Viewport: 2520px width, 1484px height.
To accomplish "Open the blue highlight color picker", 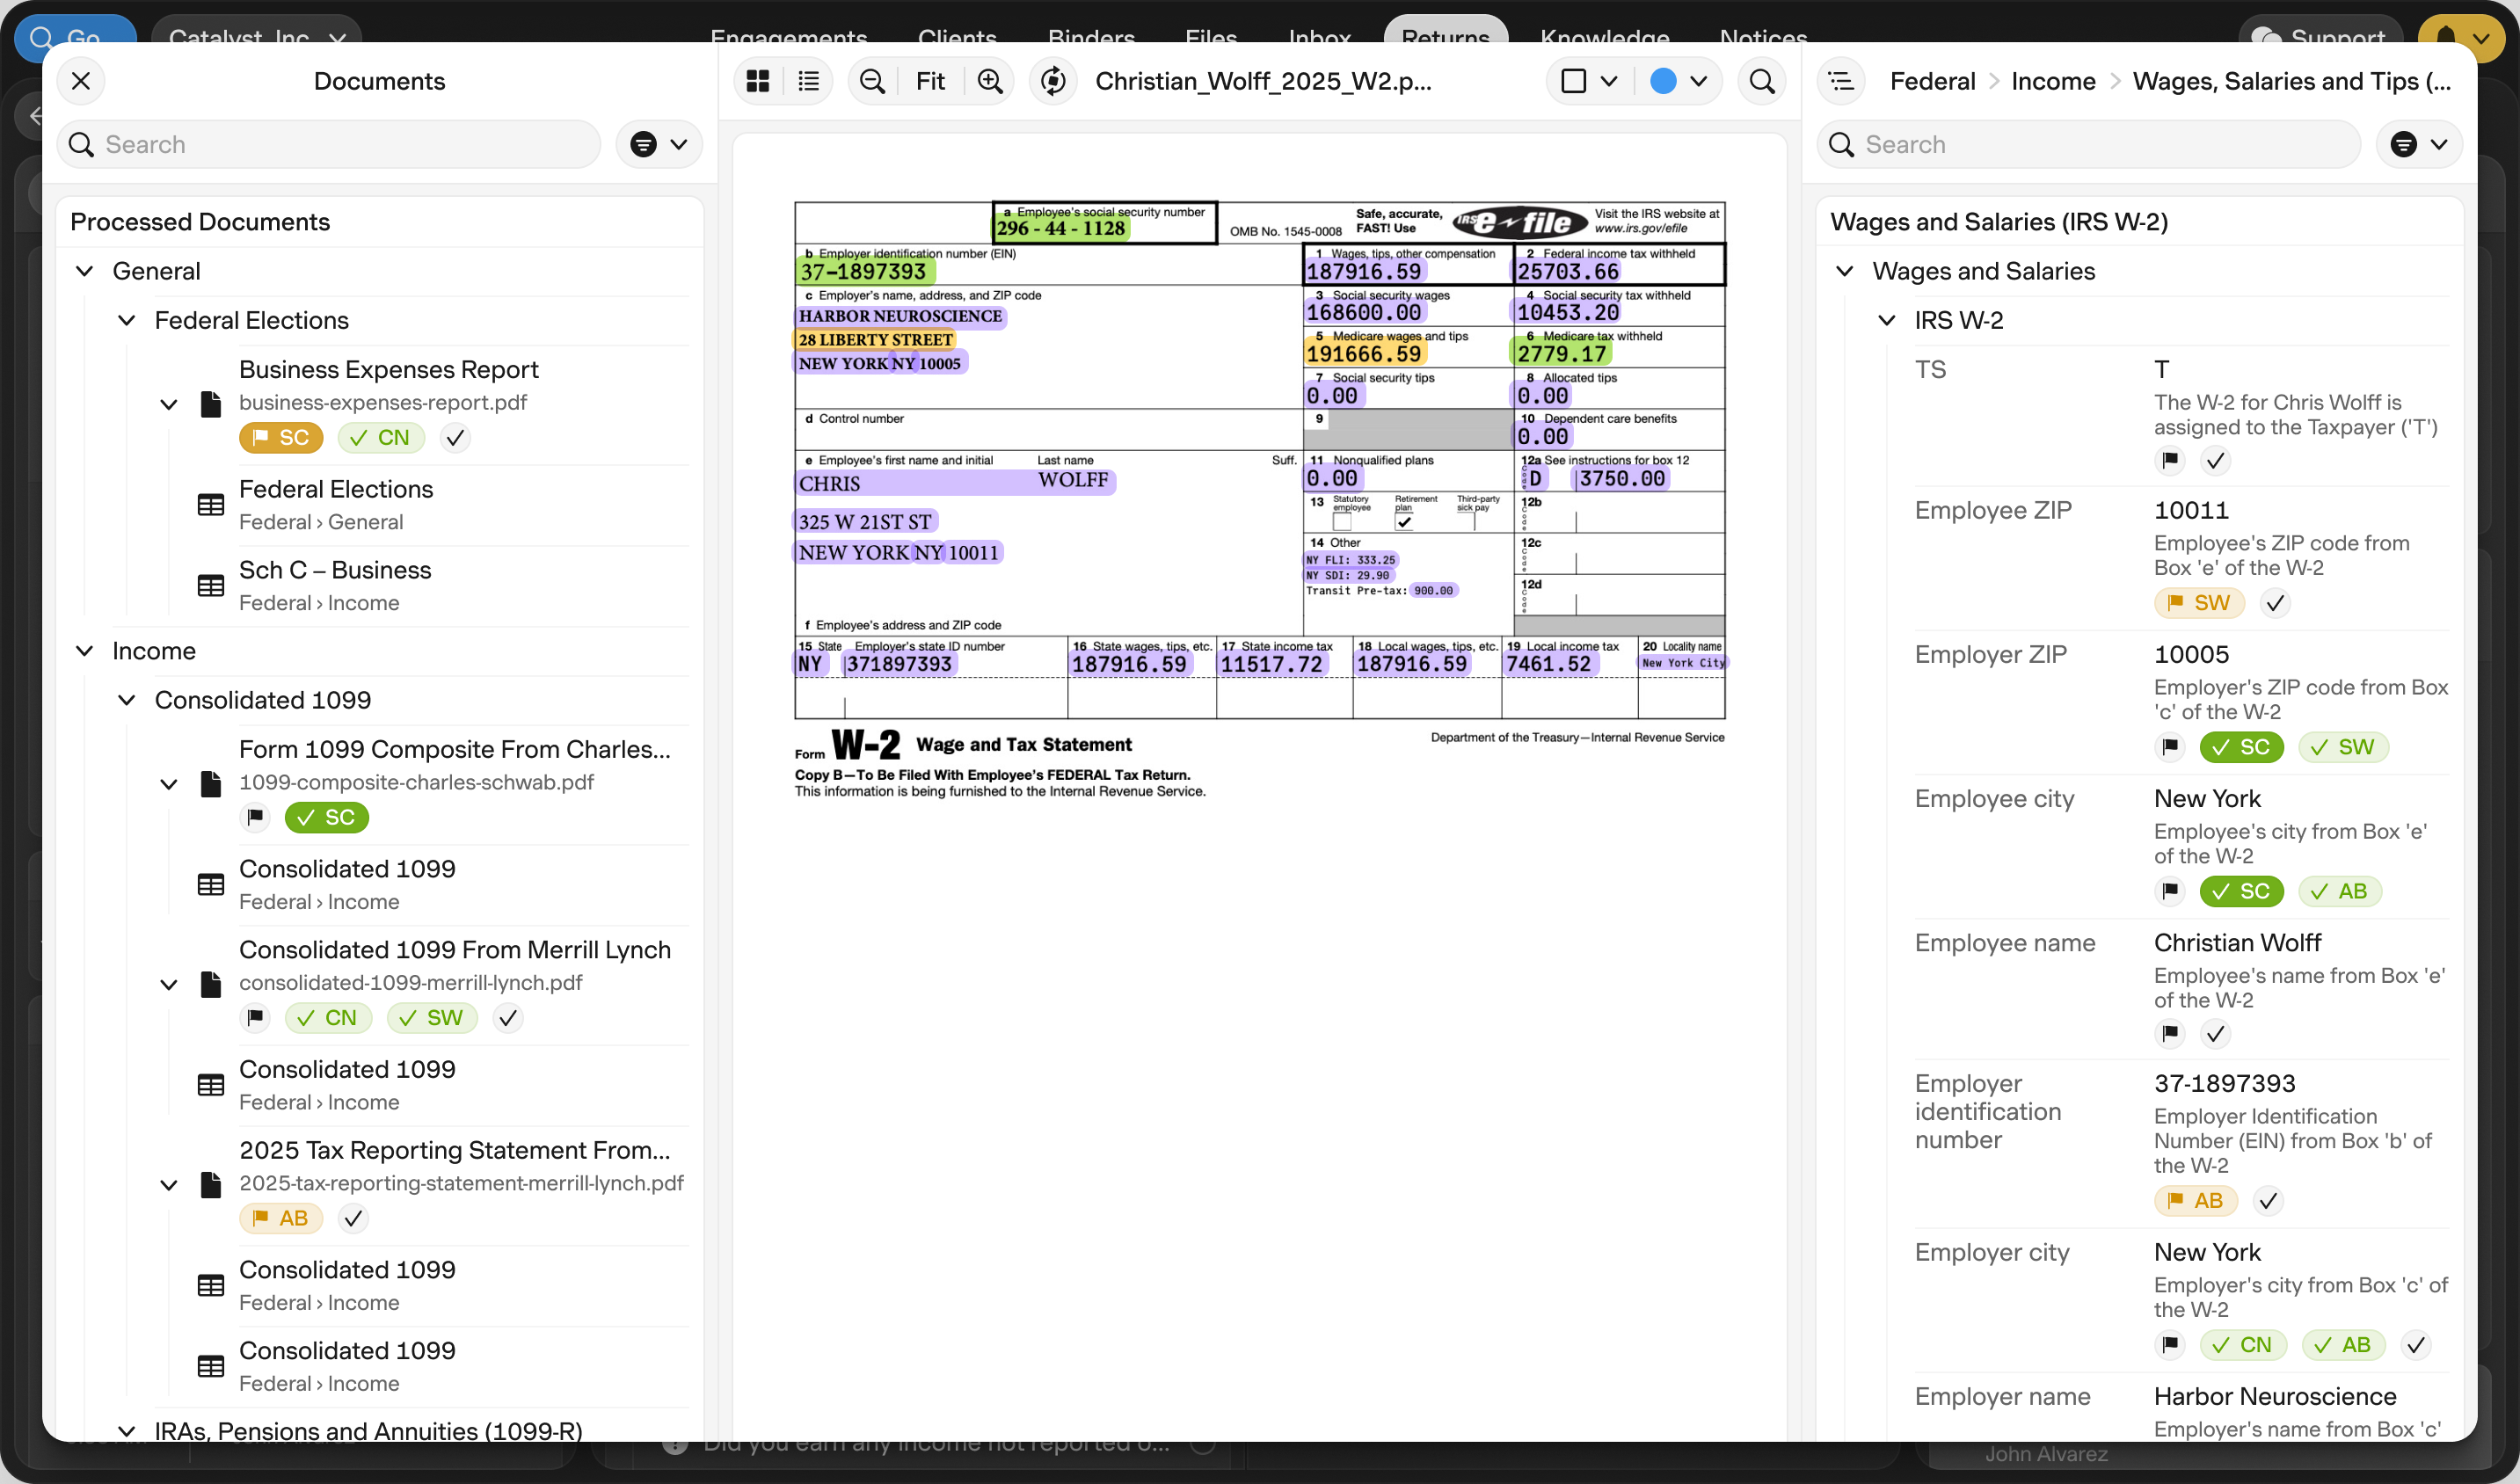I will point(1679,81).
